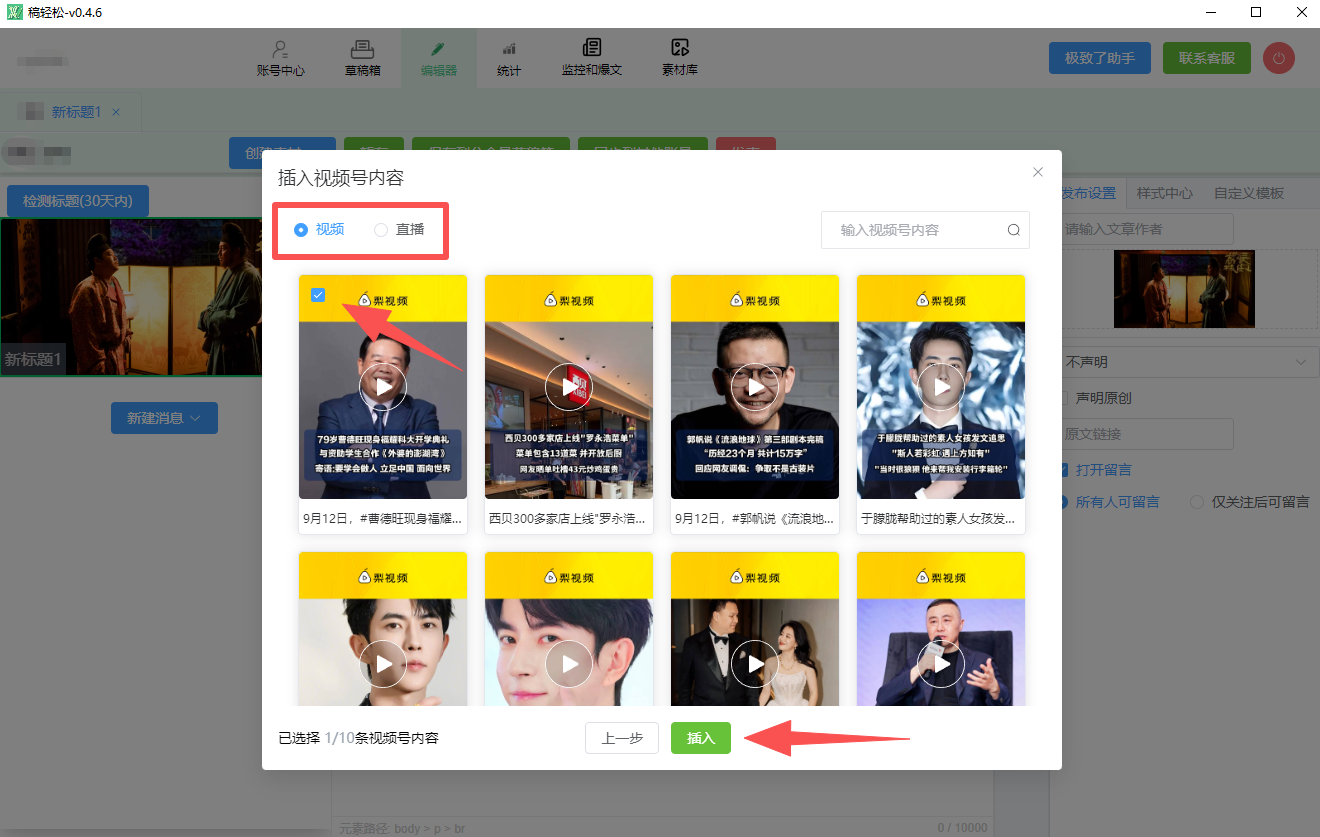
Task: Click the green 插入 button
Action: pyautogui.click(x=701, y=738)
